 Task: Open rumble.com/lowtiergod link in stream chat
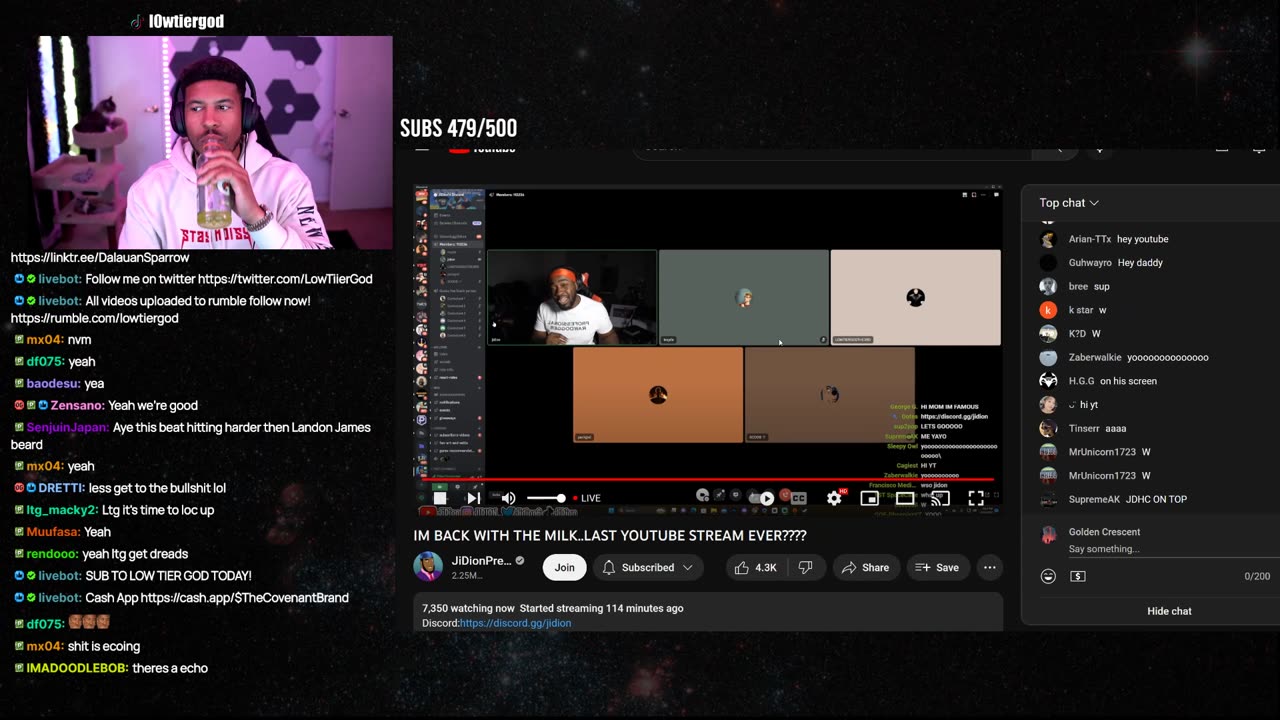tap(95, 318)
